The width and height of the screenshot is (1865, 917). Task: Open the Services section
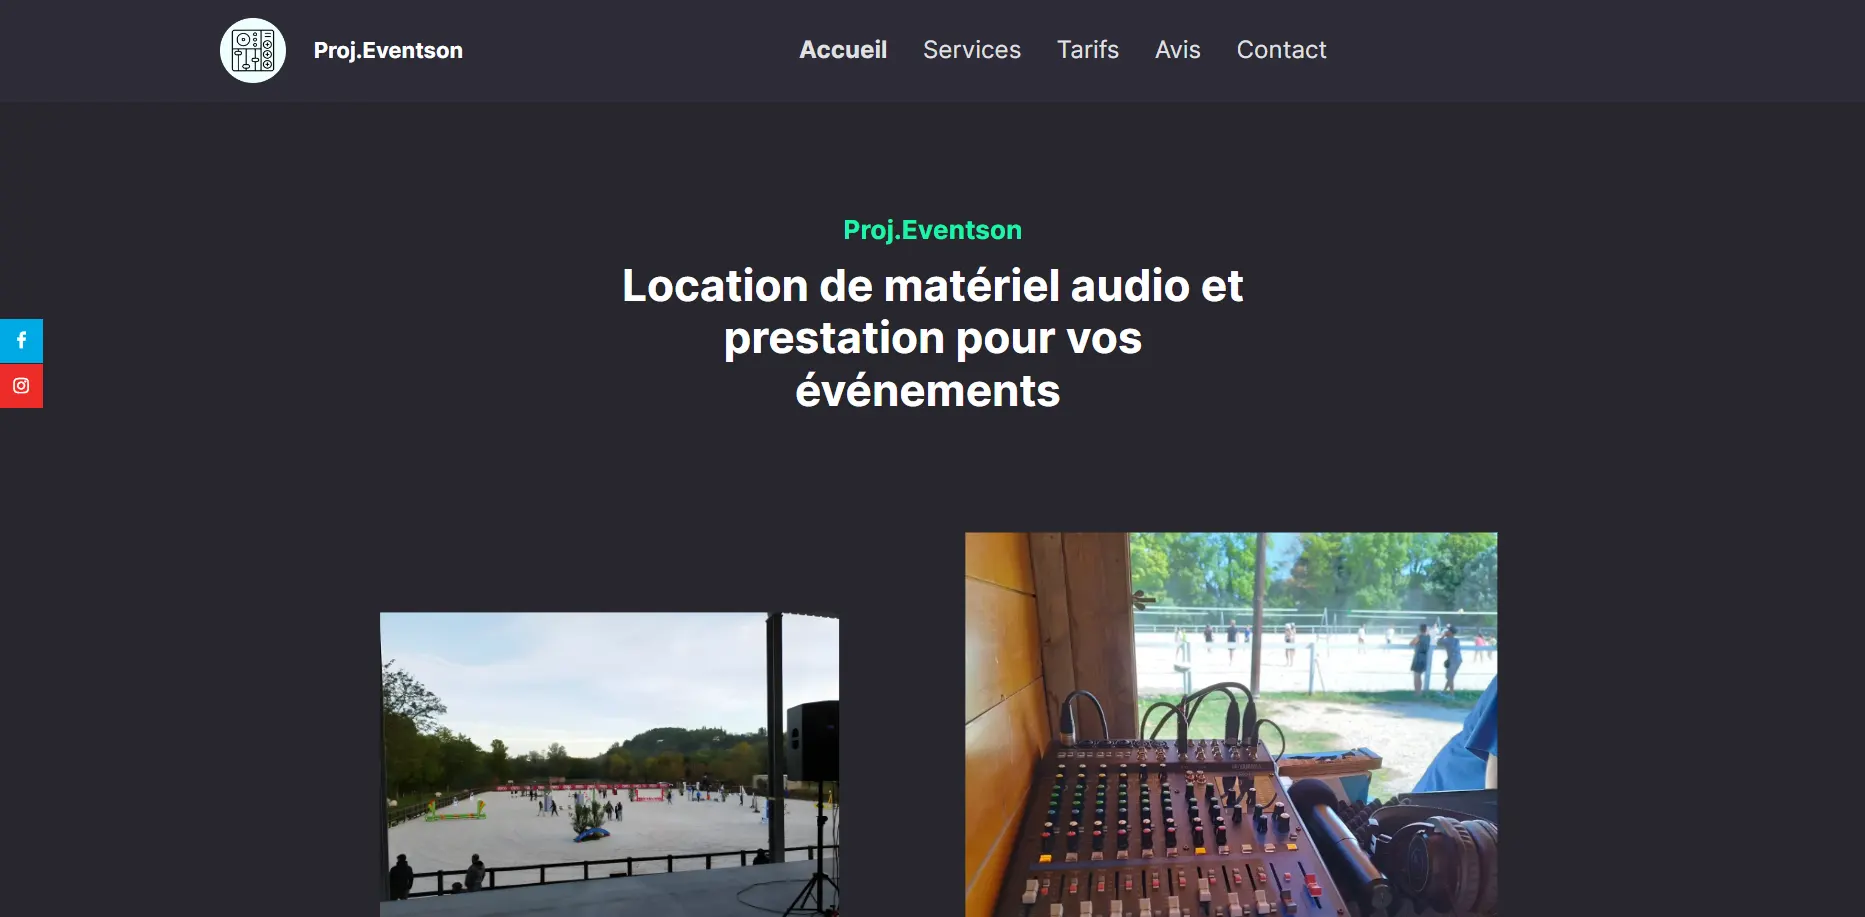(971, 50)
